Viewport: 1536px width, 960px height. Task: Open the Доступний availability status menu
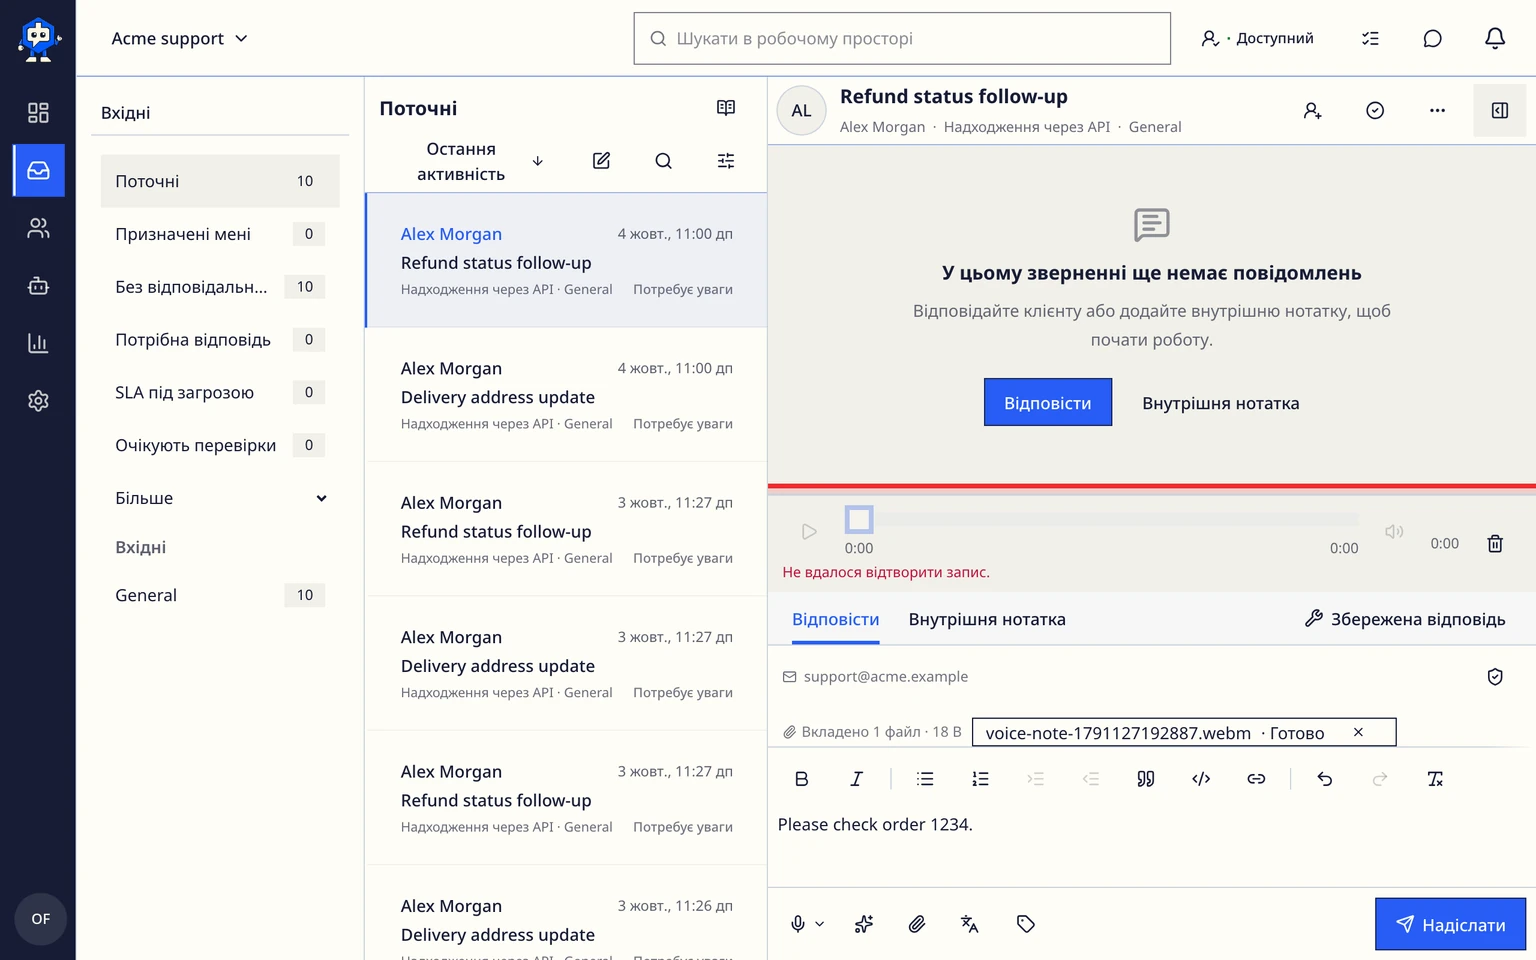(x=1257, y=38)
